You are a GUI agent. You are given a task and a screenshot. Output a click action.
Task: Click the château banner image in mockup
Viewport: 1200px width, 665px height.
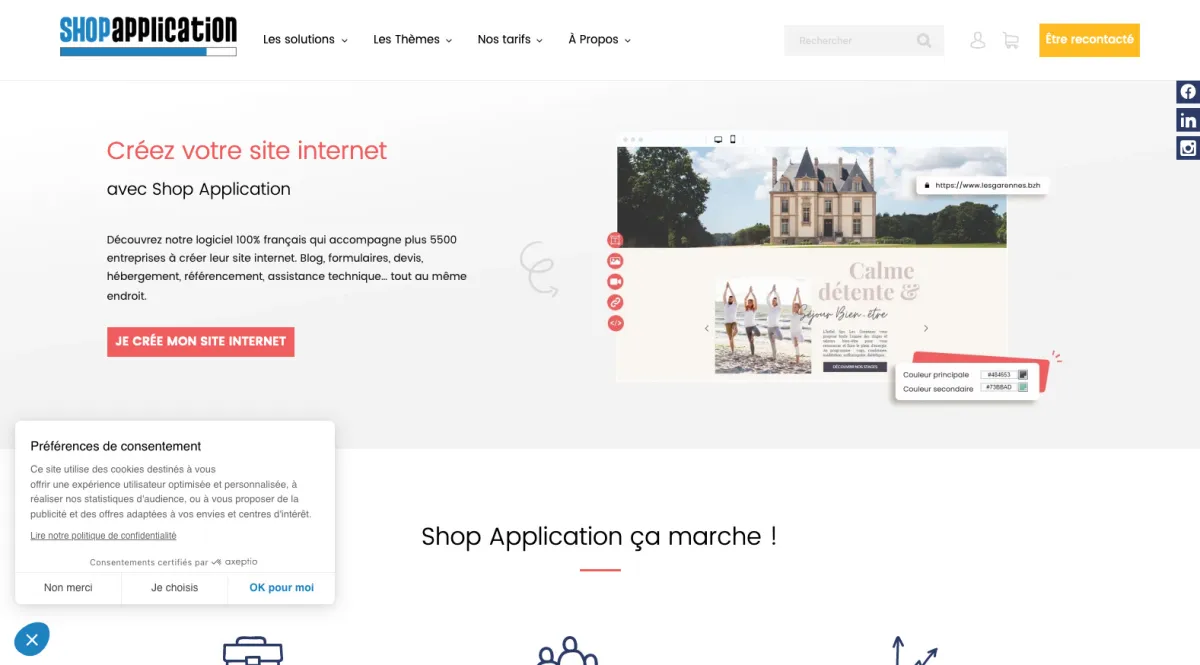(812, 197)
